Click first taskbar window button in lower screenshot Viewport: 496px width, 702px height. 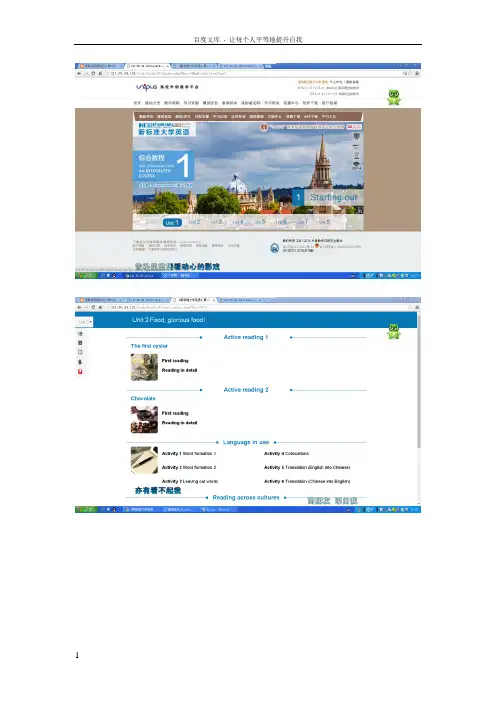(141, 509)
